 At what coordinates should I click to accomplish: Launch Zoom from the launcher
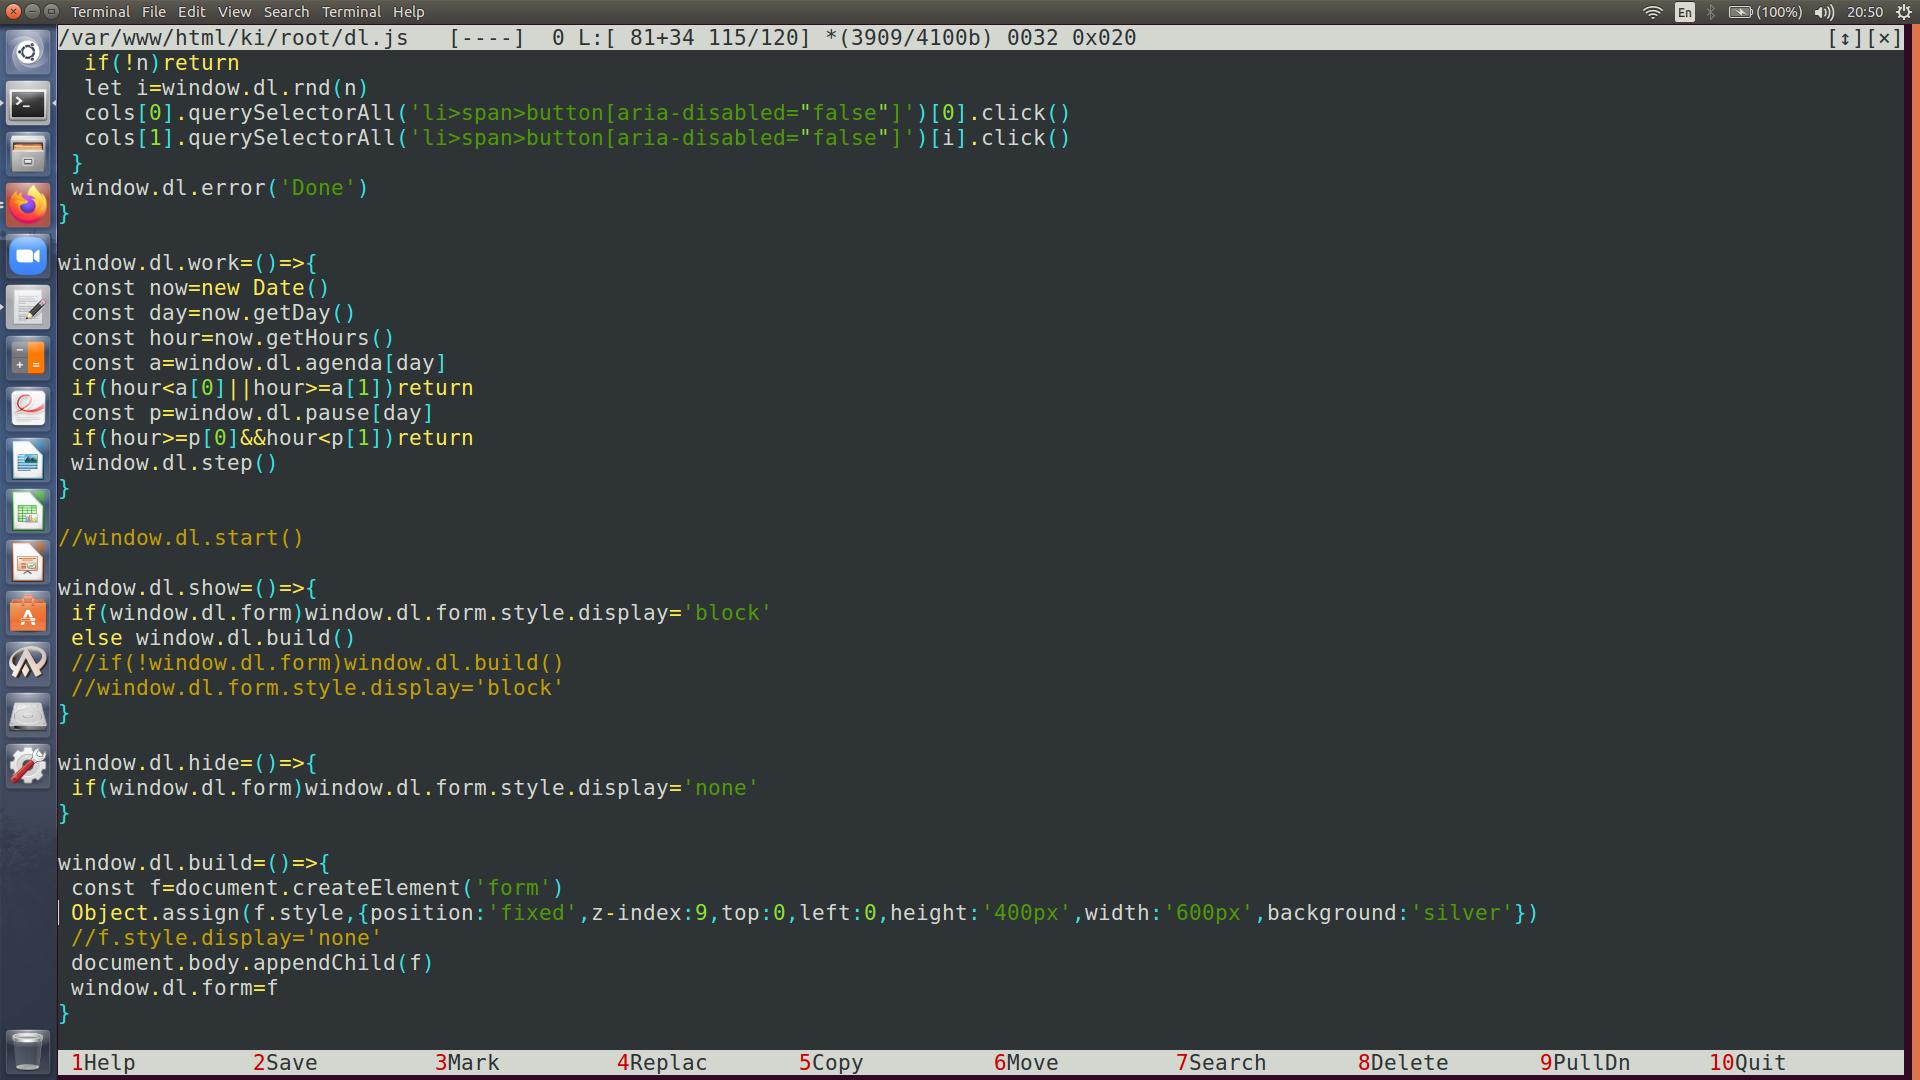coord(28,256)
